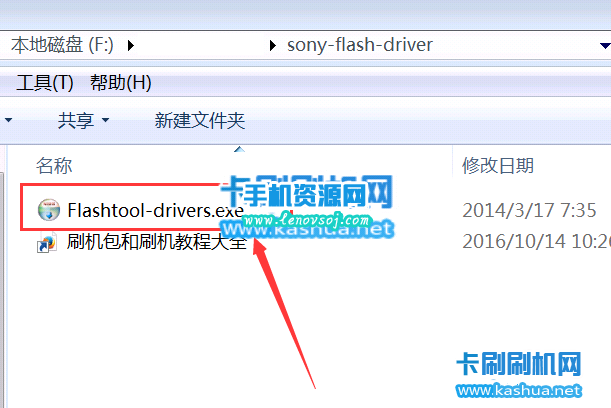Click the Flashtool-drivers.exe installer icon
The height and width of the screenshot is (408, 611).
(x=49, y=210)
